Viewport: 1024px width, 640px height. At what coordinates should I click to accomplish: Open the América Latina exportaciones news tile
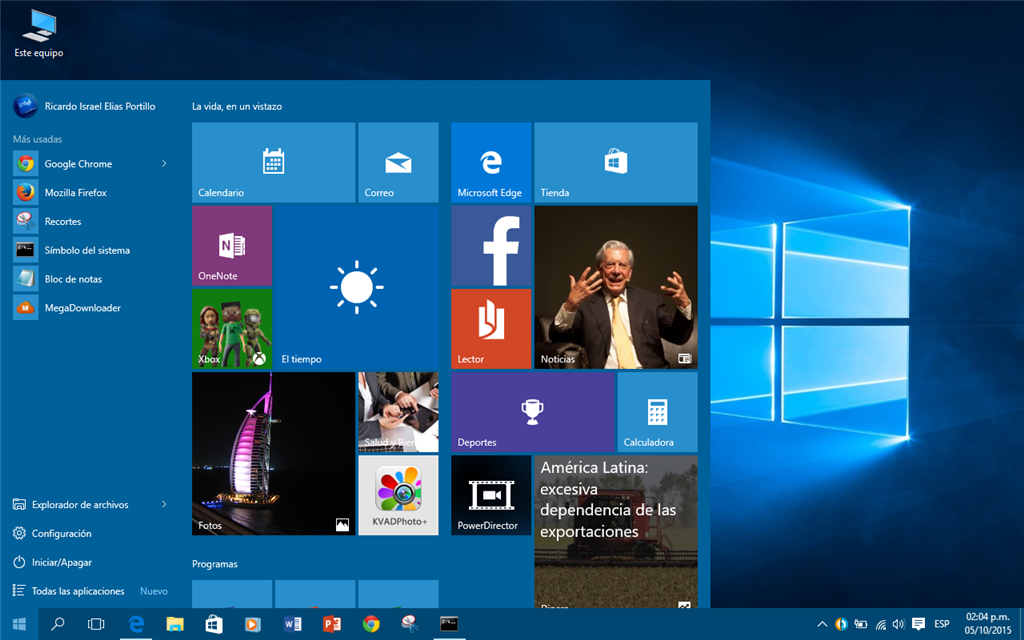[x=616, y=532]
